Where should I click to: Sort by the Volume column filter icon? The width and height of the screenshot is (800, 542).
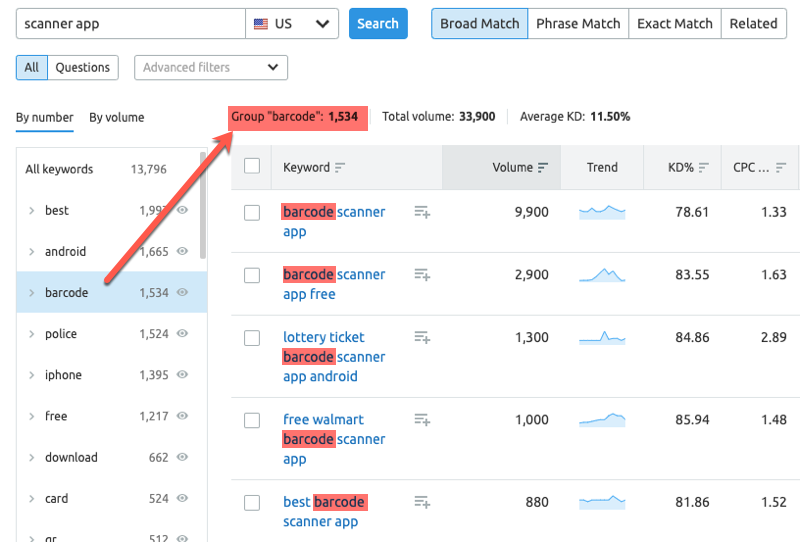pyautogui.click(x=543, y=168)
